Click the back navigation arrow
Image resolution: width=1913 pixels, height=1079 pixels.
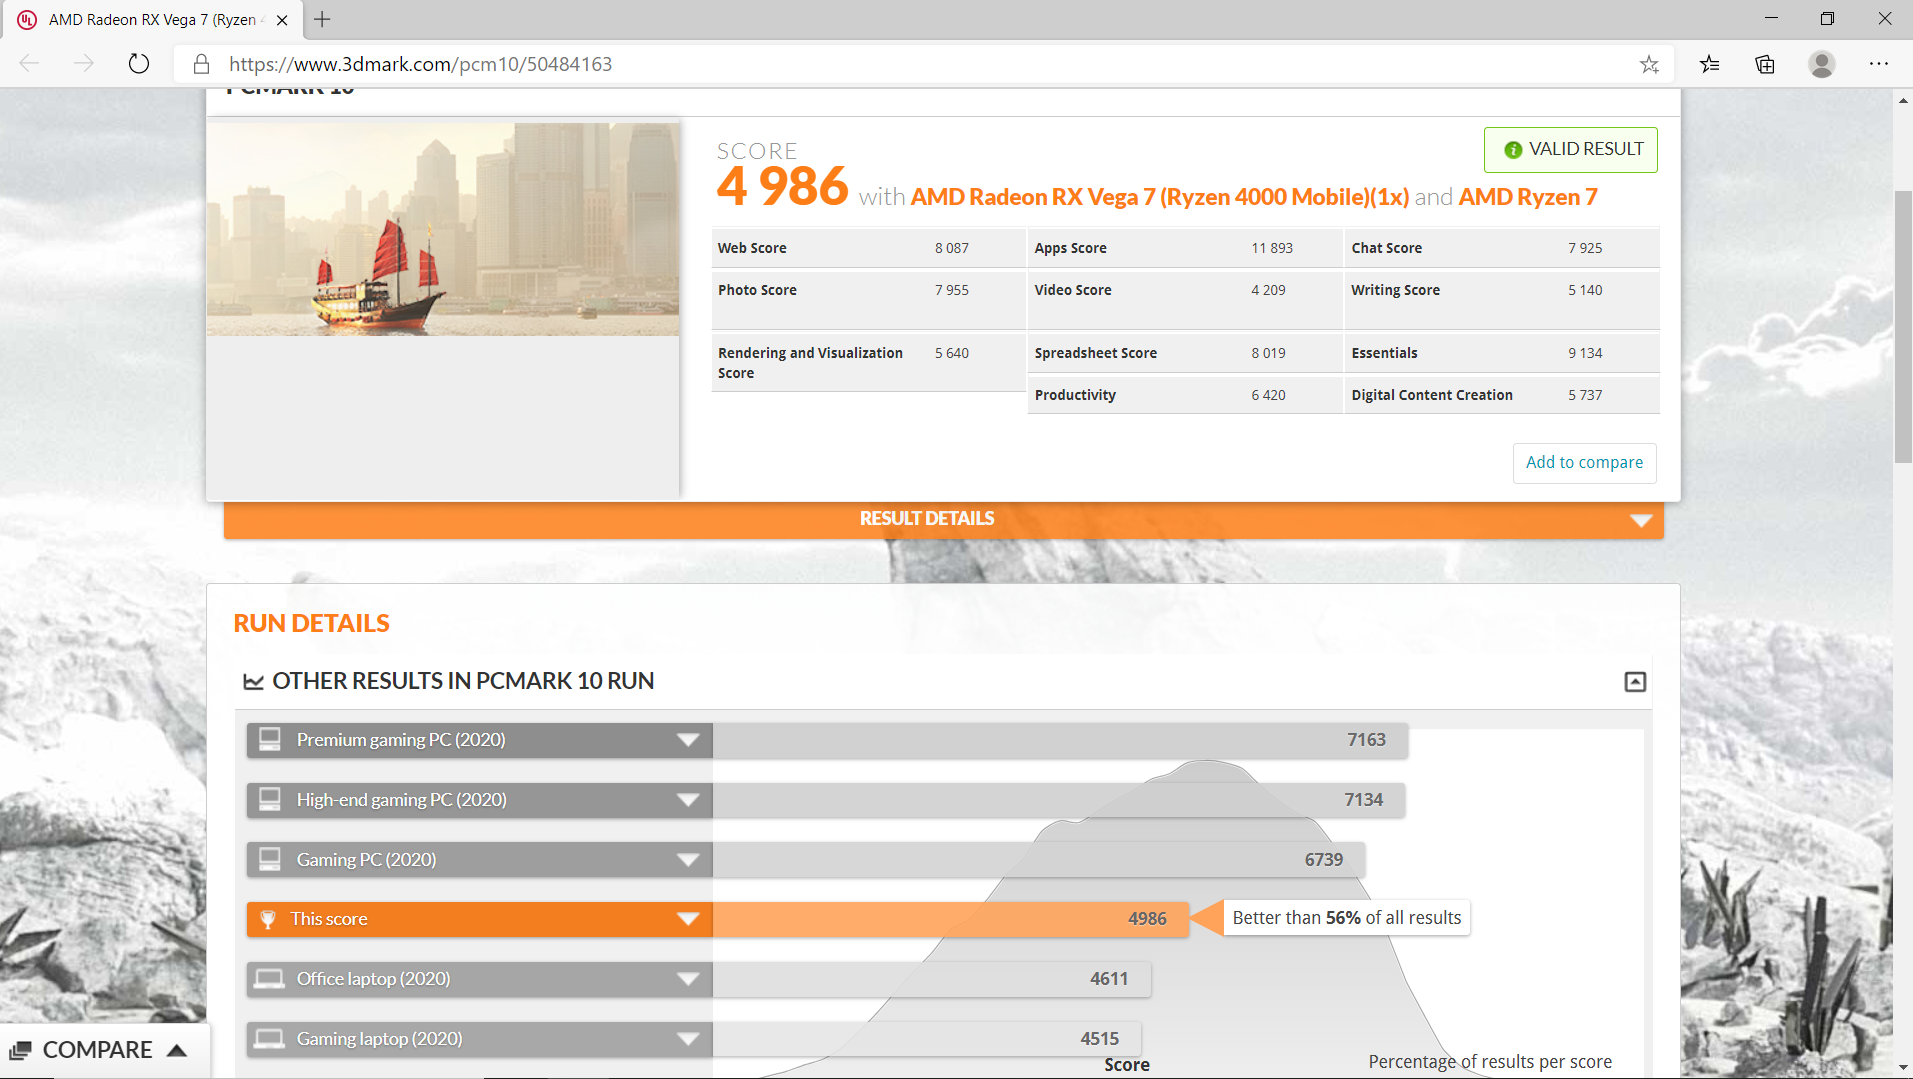tap(29, 63)
